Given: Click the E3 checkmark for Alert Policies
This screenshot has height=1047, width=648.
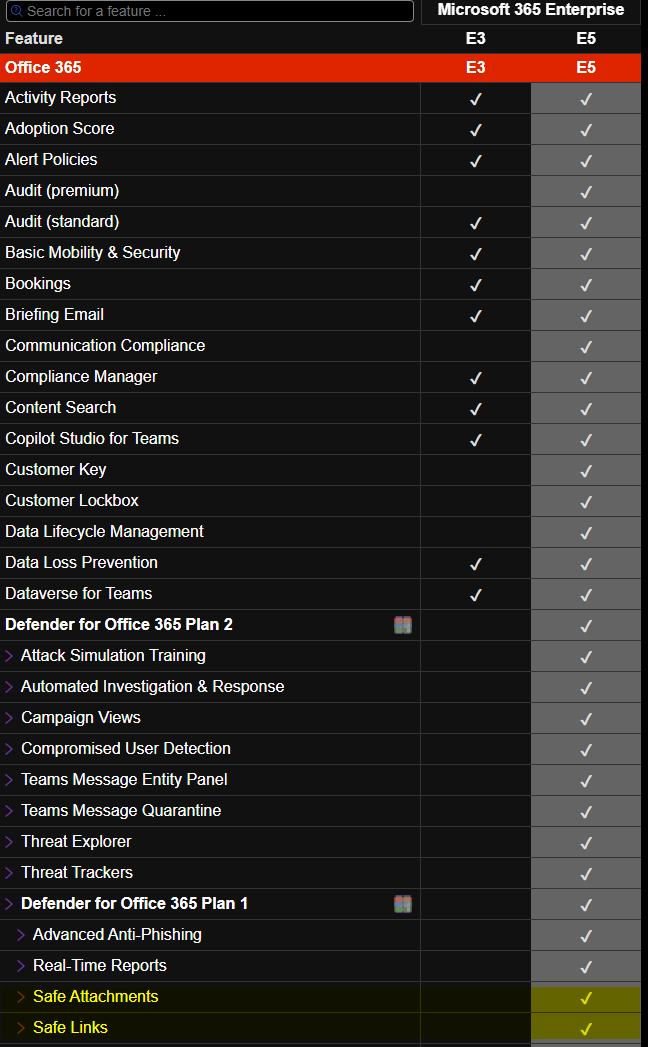Looking at the screenshot, I should tap(476, 161).
